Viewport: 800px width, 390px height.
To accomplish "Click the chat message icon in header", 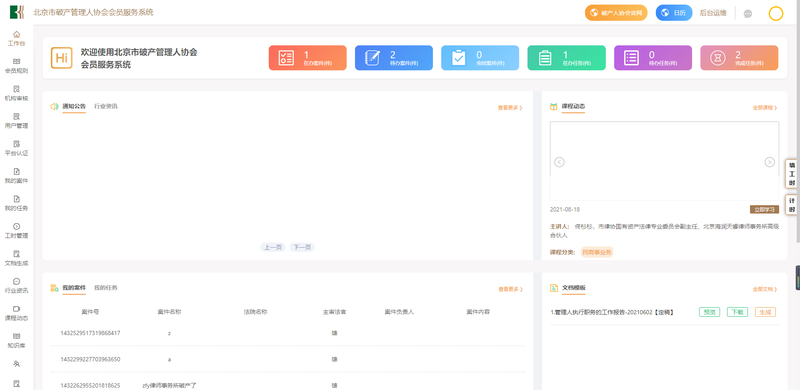I will 748,14.
